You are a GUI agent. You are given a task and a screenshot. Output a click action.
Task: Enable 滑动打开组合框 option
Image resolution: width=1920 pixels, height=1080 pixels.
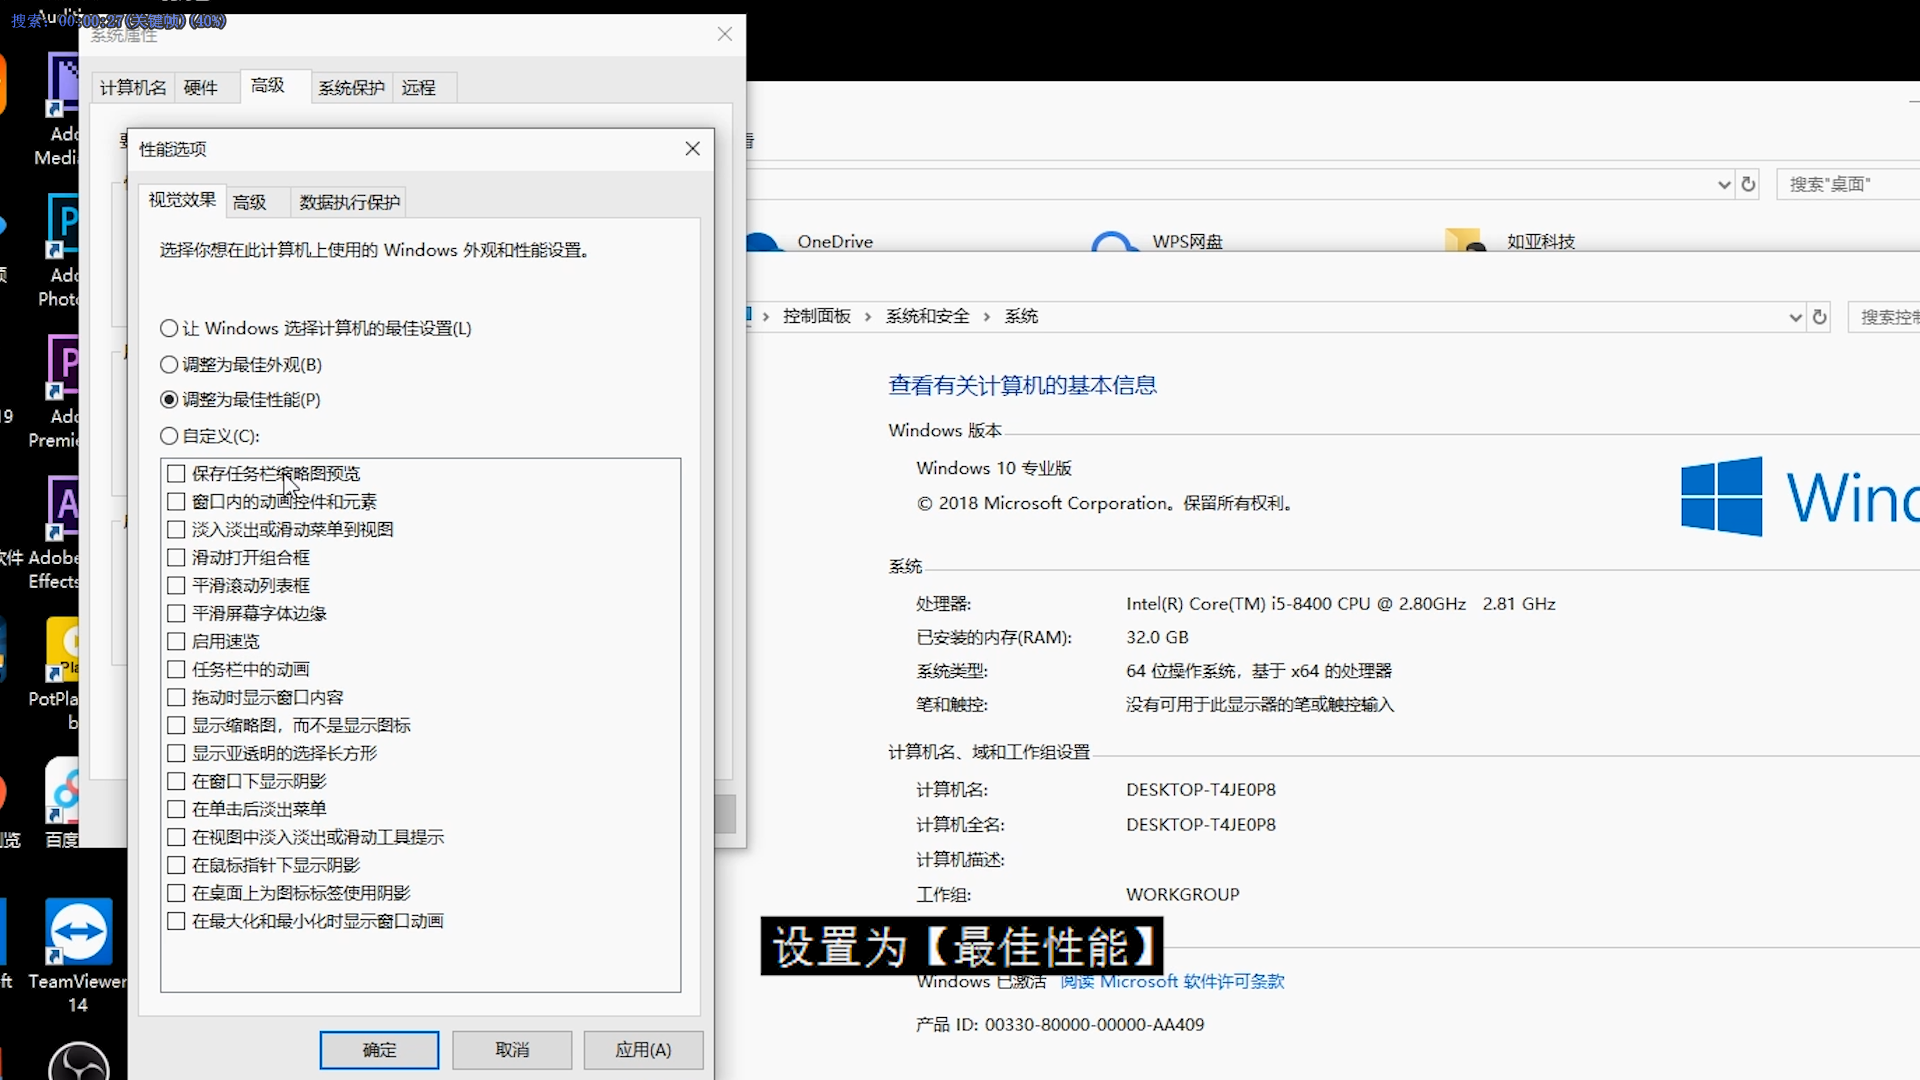pyautogui.click(x=176, y=557)
